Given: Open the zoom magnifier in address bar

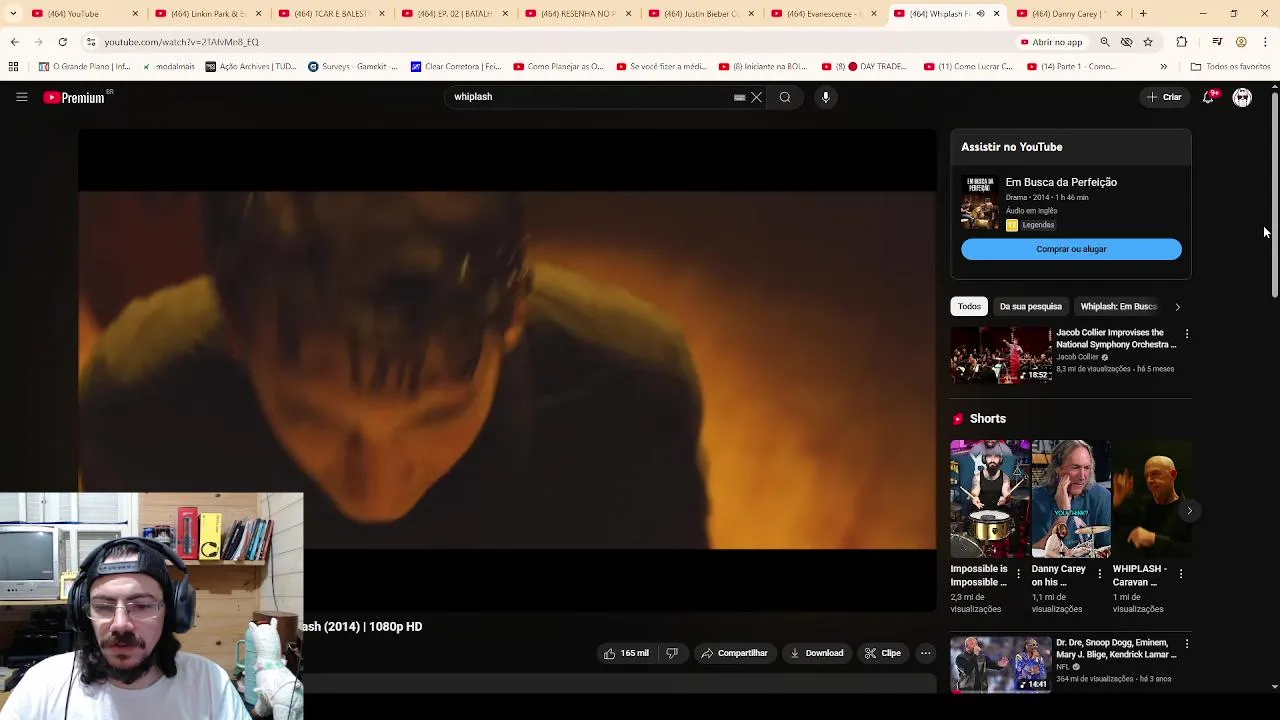Looking at the screenshot, I should (x=1105, y=42).
